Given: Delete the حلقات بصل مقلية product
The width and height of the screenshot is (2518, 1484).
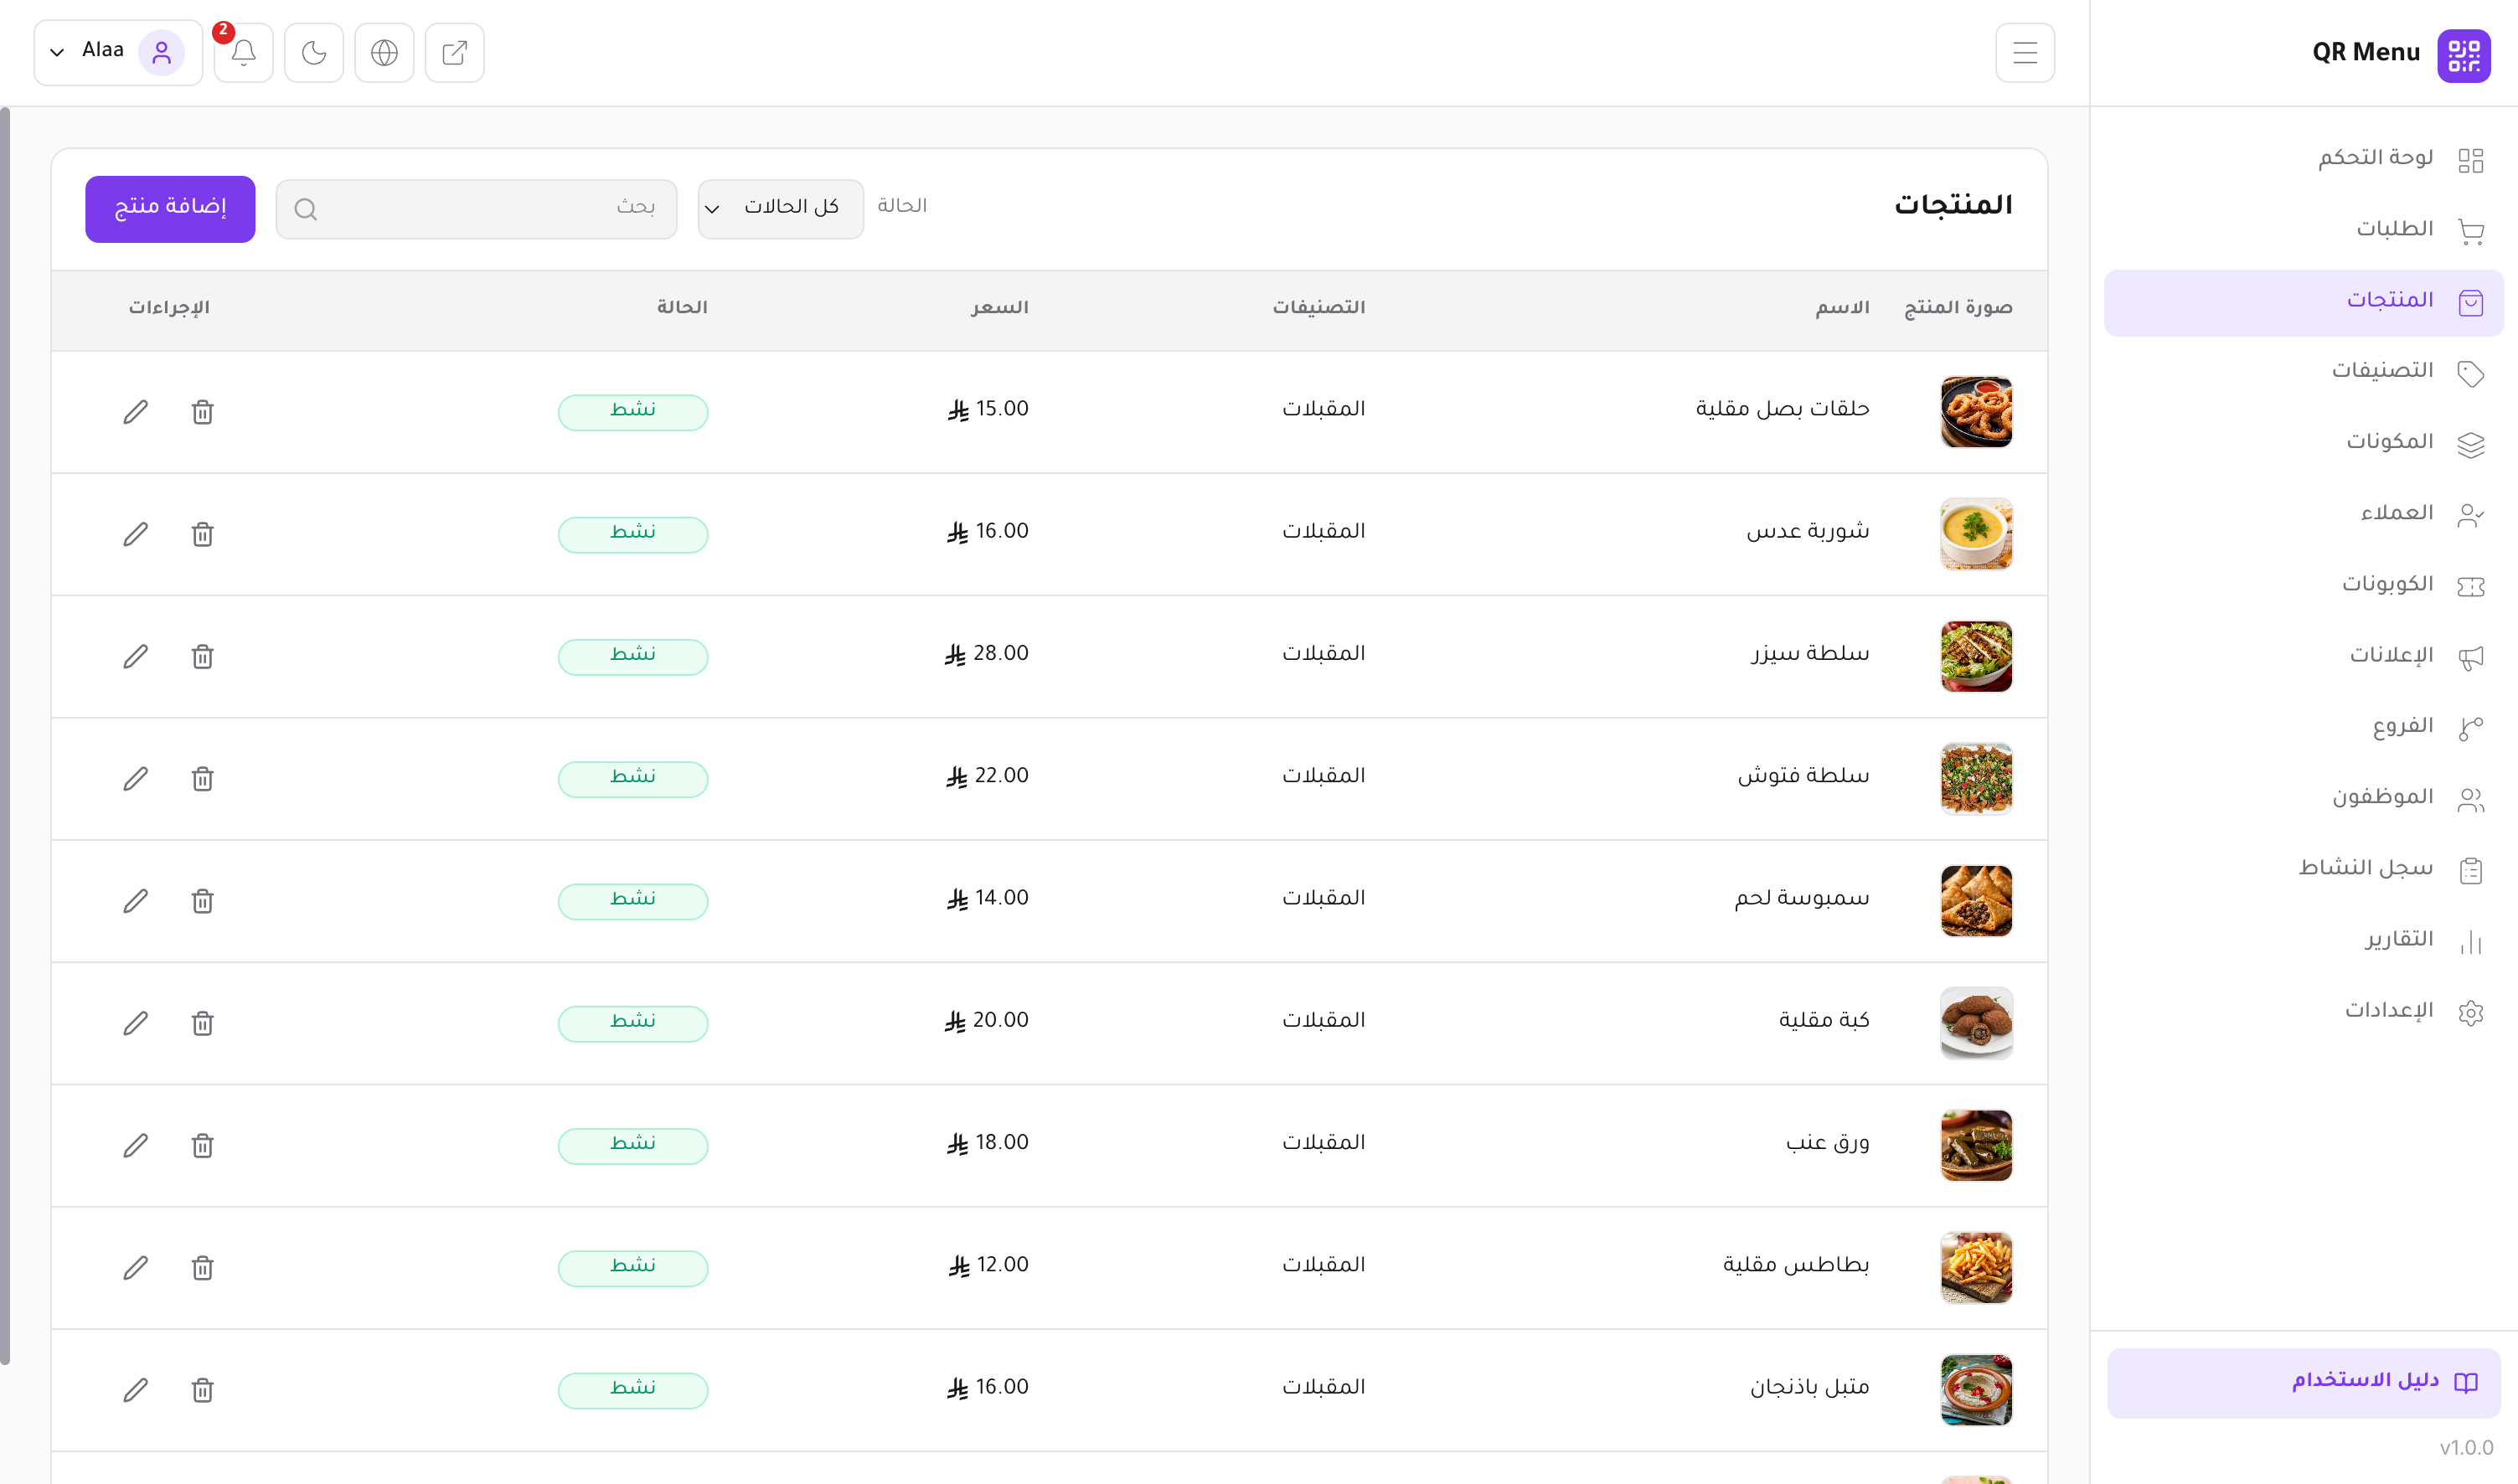Looking at the screenshot, I should (x=203, y=412).
